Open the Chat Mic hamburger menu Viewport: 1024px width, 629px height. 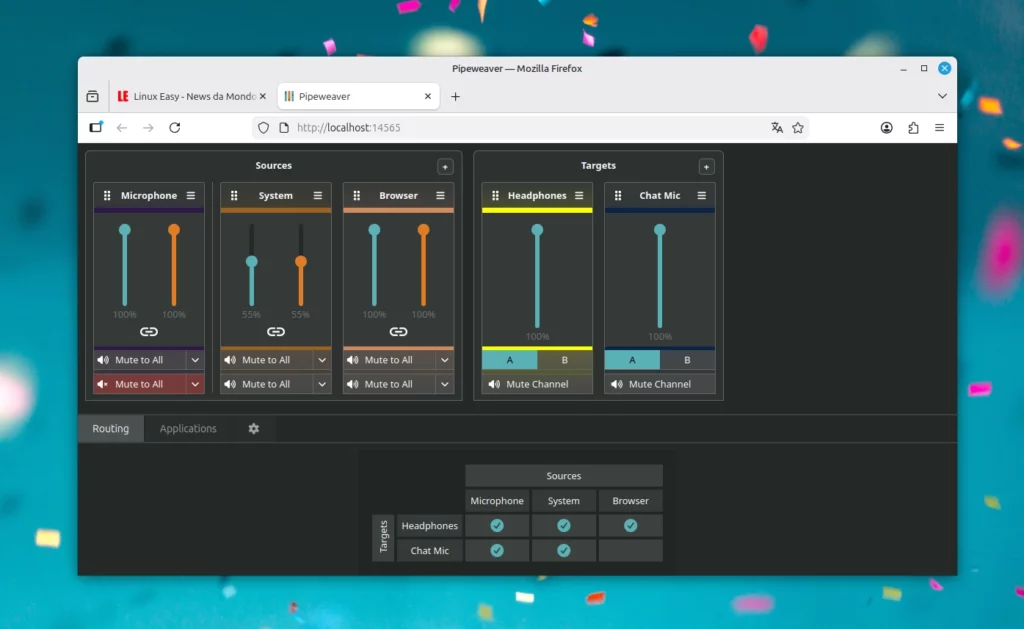[702, 195]
